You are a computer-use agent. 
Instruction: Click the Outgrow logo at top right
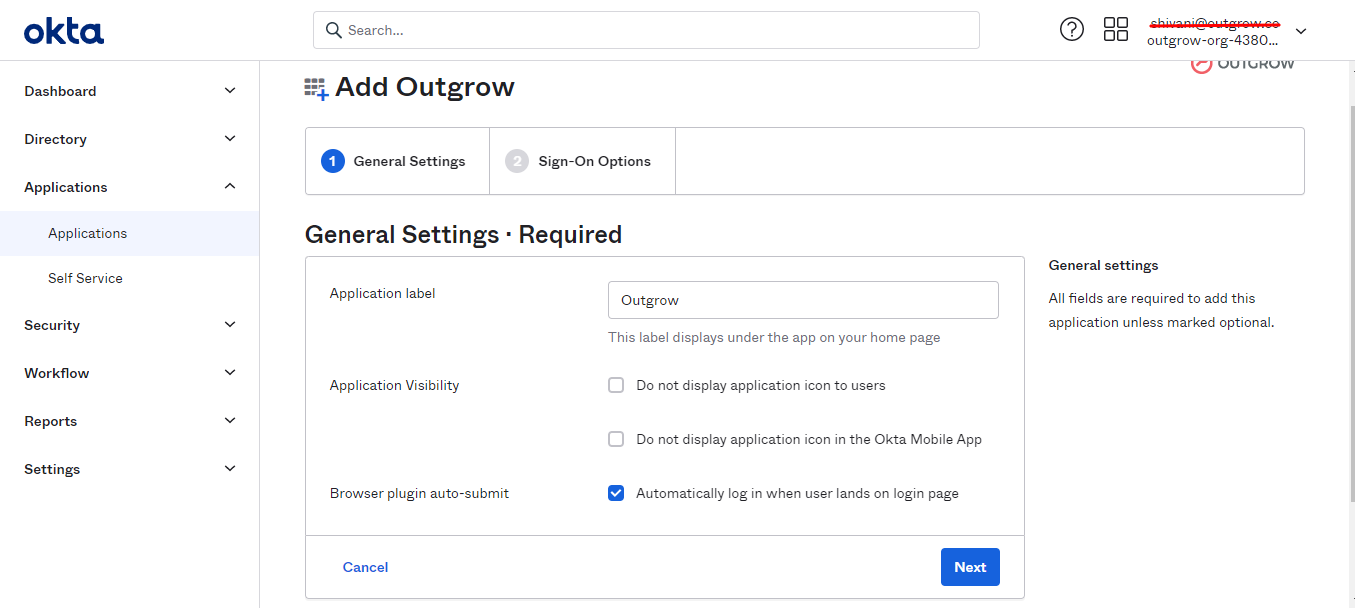(x=1243, y=64)
